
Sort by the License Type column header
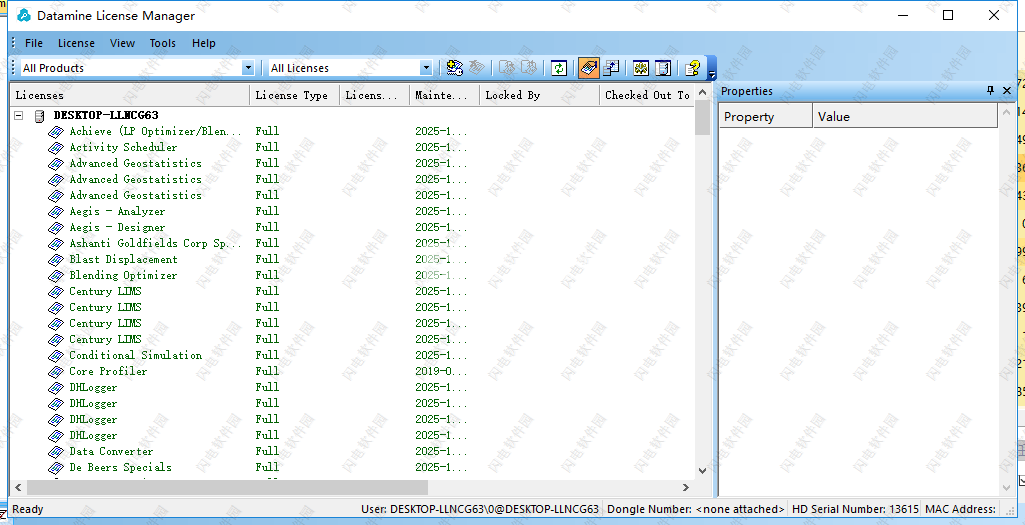point(294,95)
